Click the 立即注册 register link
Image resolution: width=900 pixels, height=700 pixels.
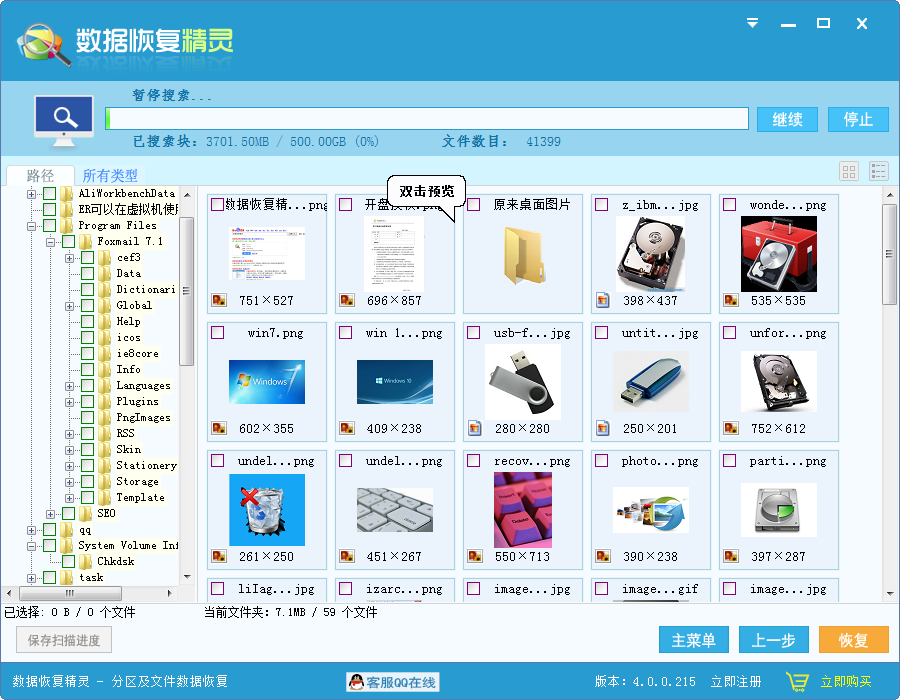click(x=736, y=682)
